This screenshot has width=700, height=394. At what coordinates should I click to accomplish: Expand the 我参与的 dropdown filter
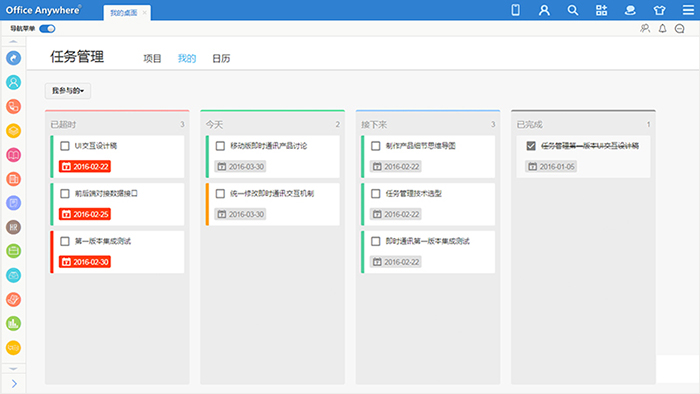(x=68, y=91)
